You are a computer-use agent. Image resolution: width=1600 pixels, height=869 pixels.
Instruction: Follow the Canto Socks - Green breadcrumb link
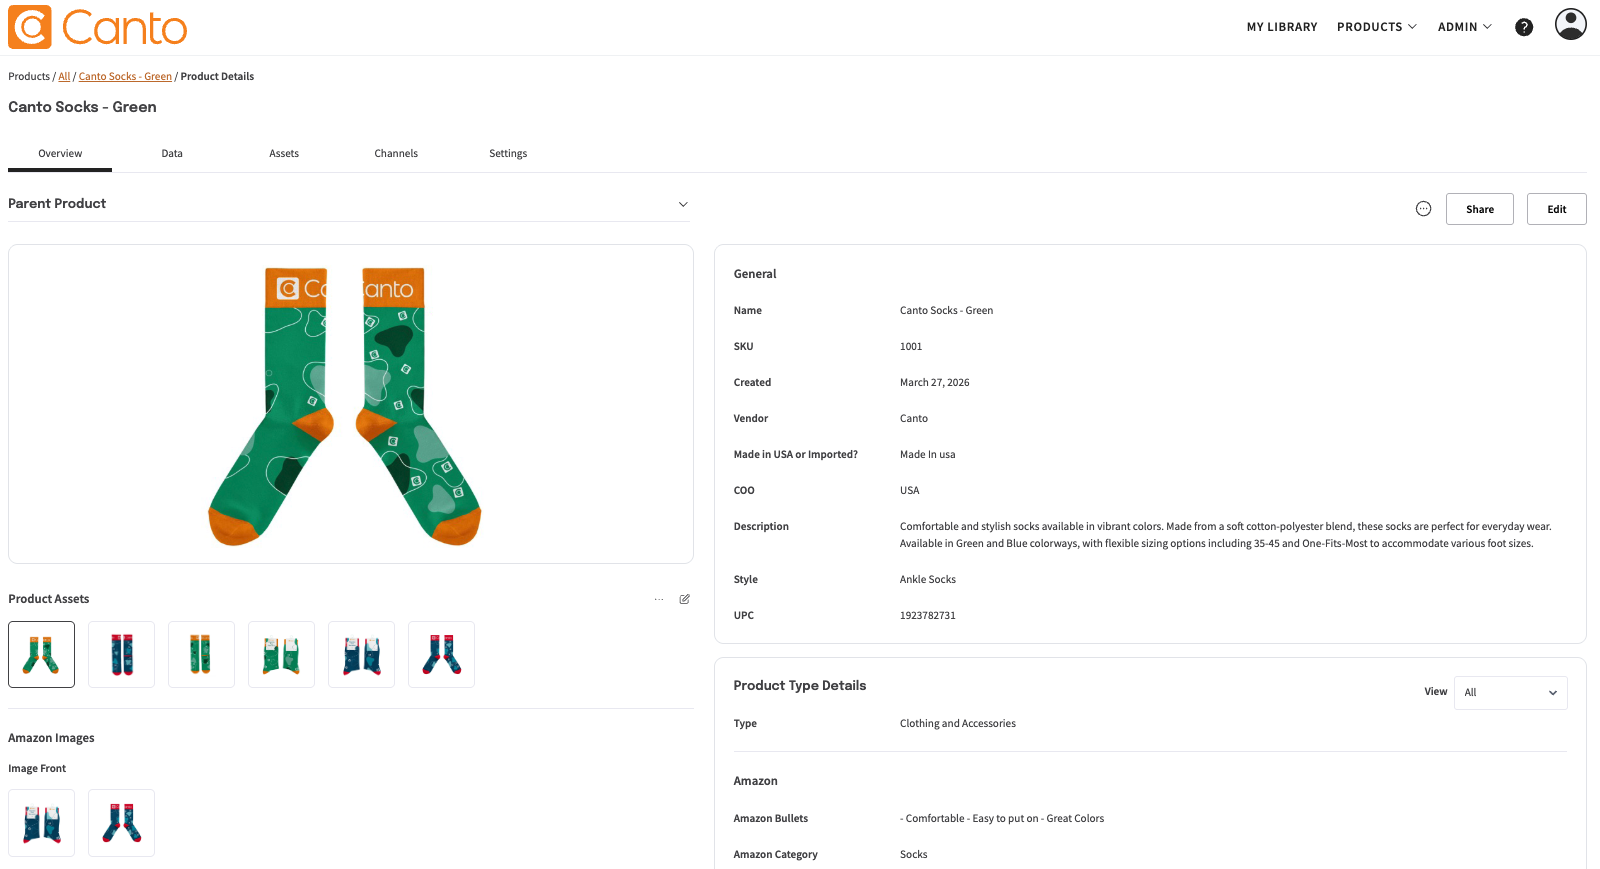[x=125, y=76]
